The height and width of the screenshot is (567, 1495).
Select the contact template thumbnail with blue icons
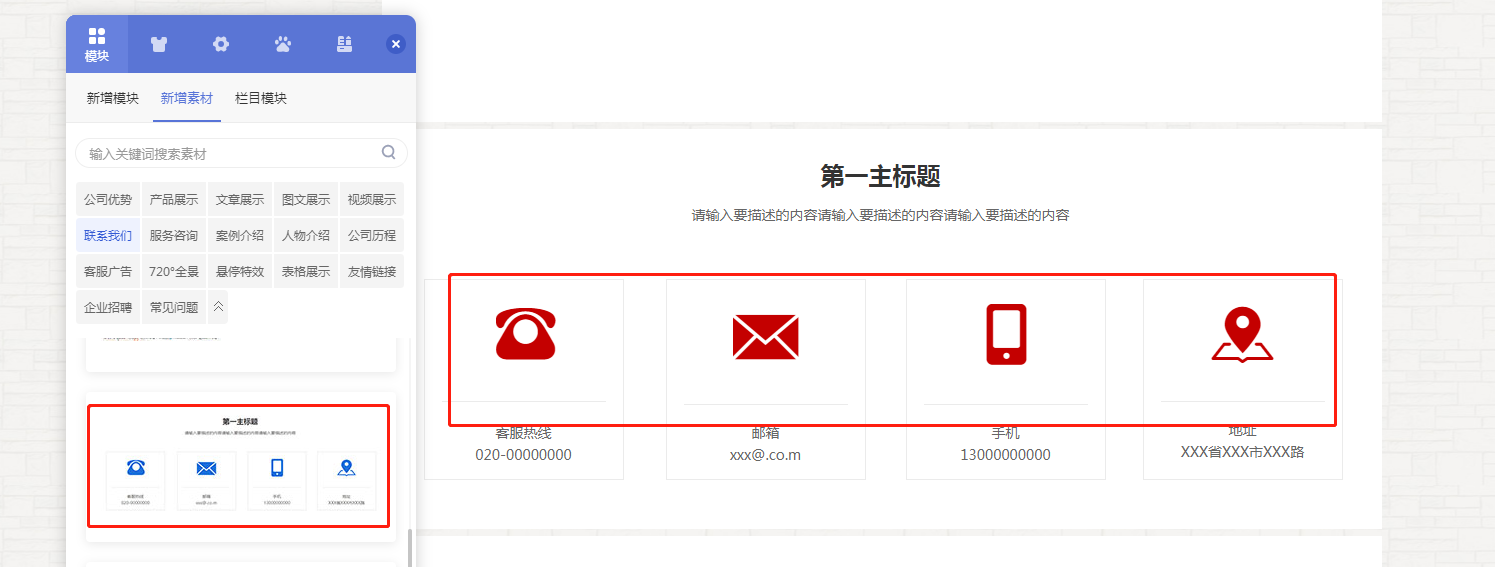pyautogui.click(x=239, y=465)
